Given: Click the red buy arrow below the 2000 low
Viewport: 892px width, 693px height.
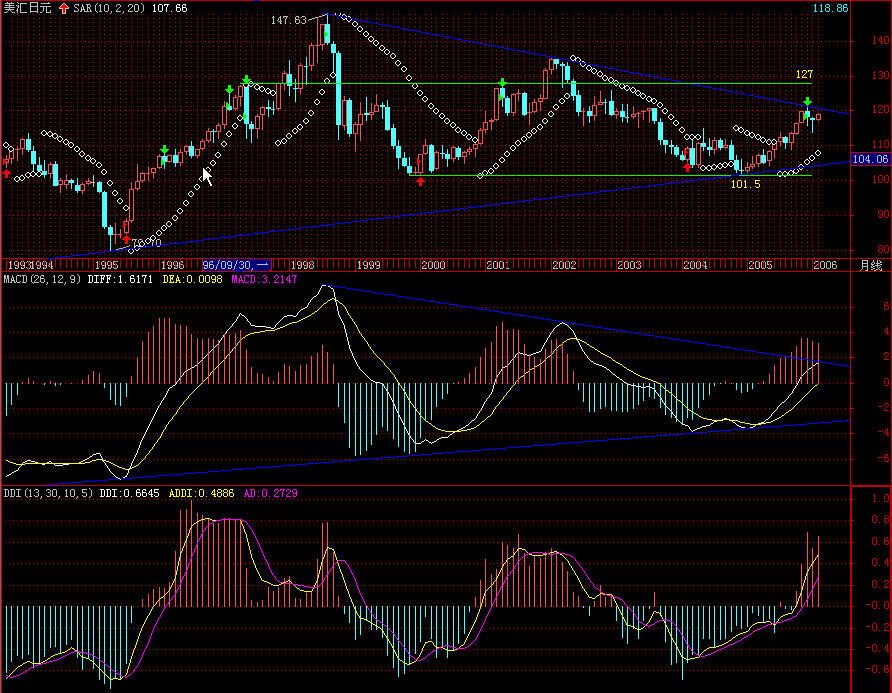Looking at the screenshot, I should click(420, 181).
